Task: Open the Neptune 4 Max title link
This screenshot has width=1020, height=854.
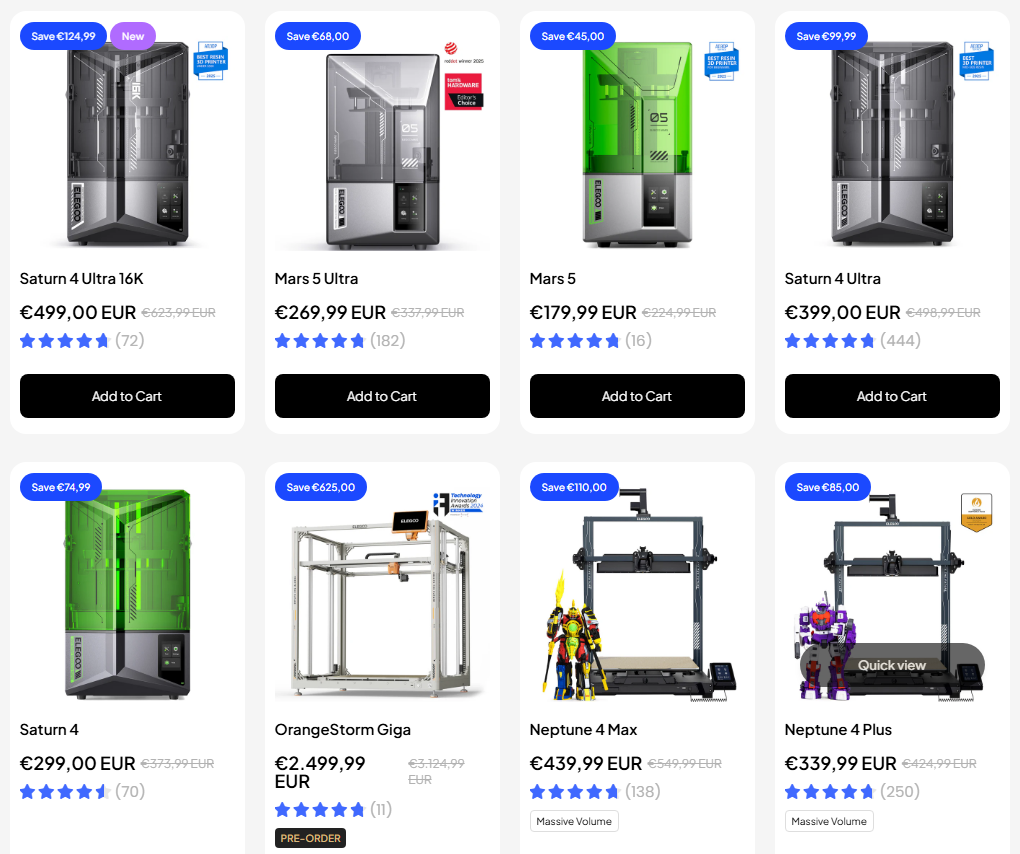Action: point(584,730)
